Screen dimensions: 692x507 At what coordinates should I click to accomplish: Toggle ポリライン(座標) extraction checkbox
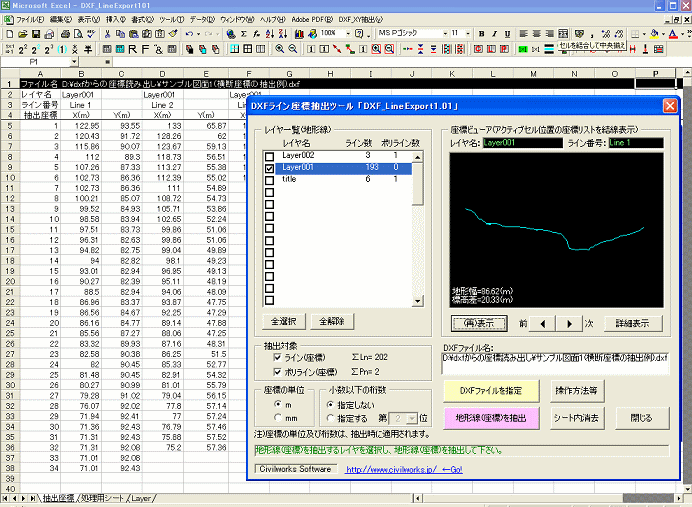[x=277, y=372]
